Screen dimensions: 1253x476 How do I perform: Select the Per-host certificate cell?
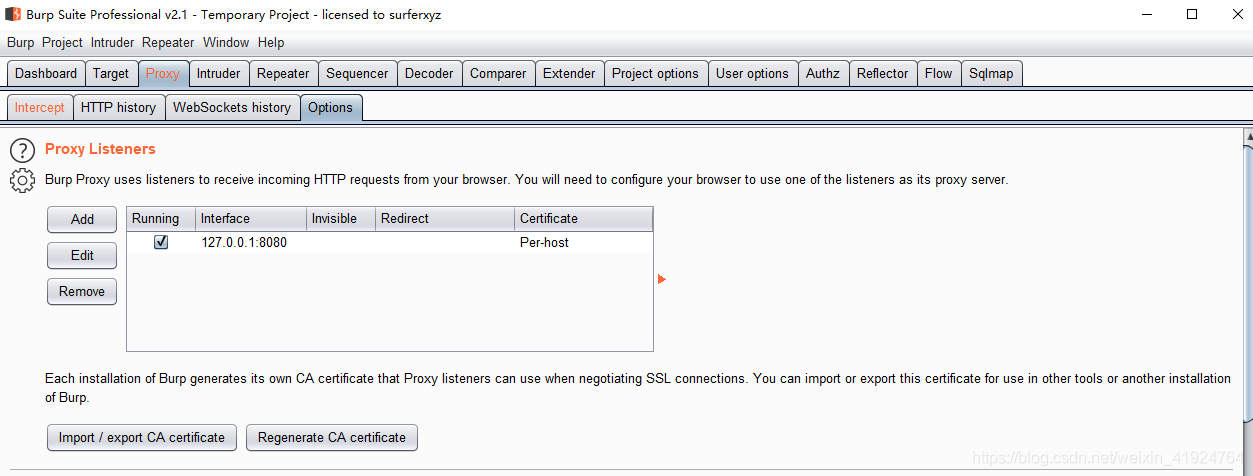pyautogui.click(x=584, y=242)
